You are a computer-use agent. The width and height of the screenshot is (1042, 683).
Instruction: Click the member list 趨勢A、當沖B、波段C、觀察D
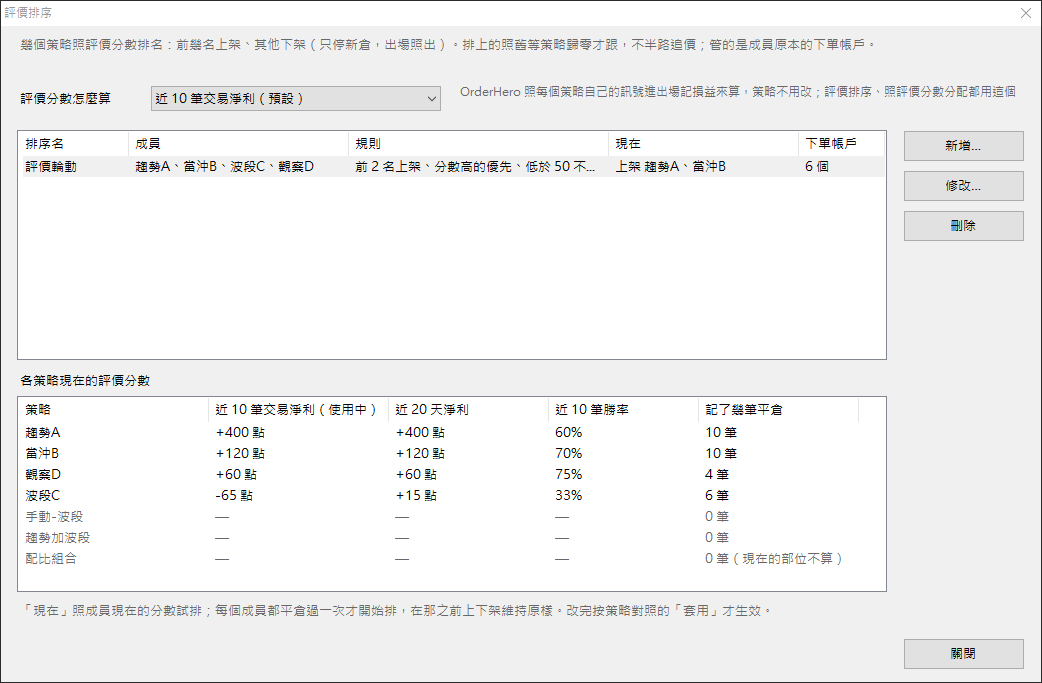pos(225,167)
